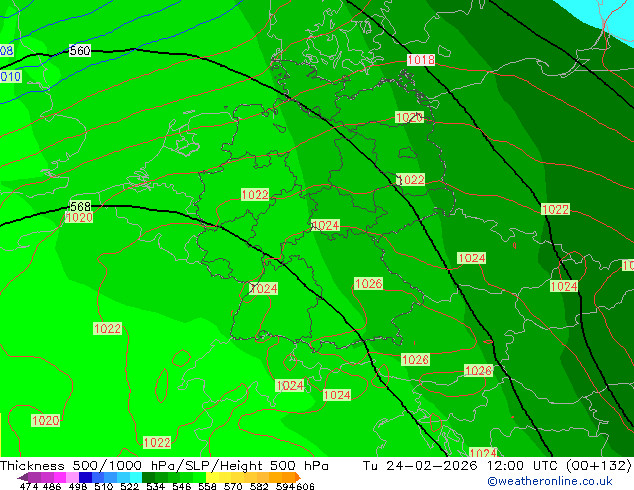Image resolution: width=634 pixels, height=490 pixels.
Task: Click the '(00+132)' forecast hour text
Action: pos(599,466)
